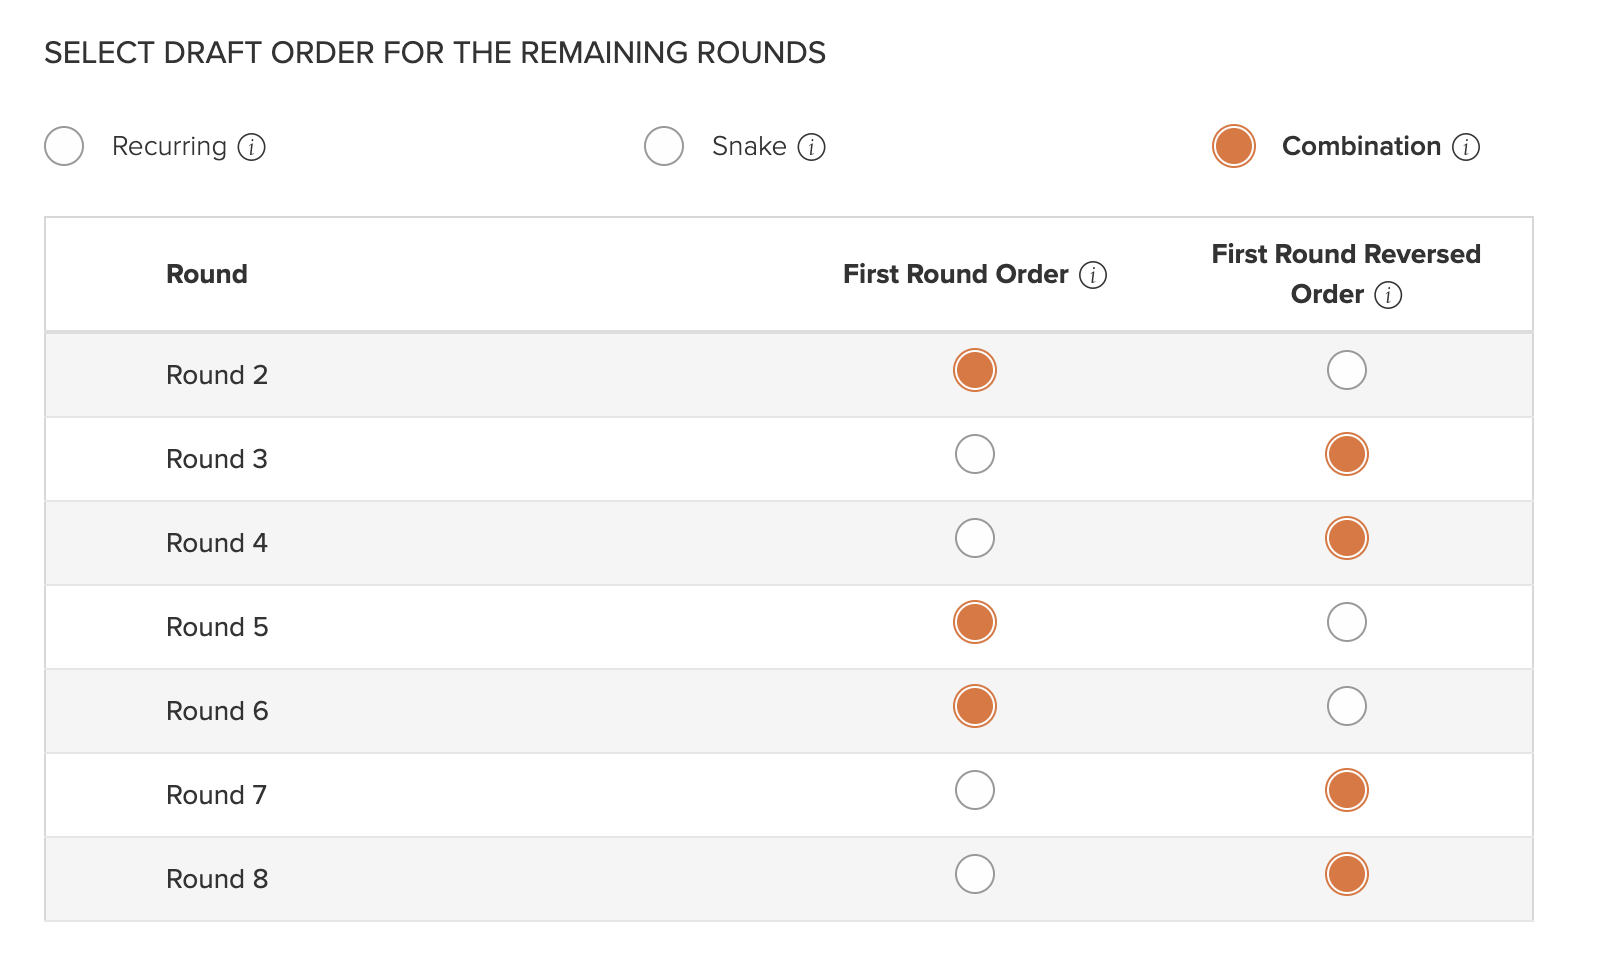
Task: Show First Round Order info tooltip icon
Action: tap(1093, 275)
